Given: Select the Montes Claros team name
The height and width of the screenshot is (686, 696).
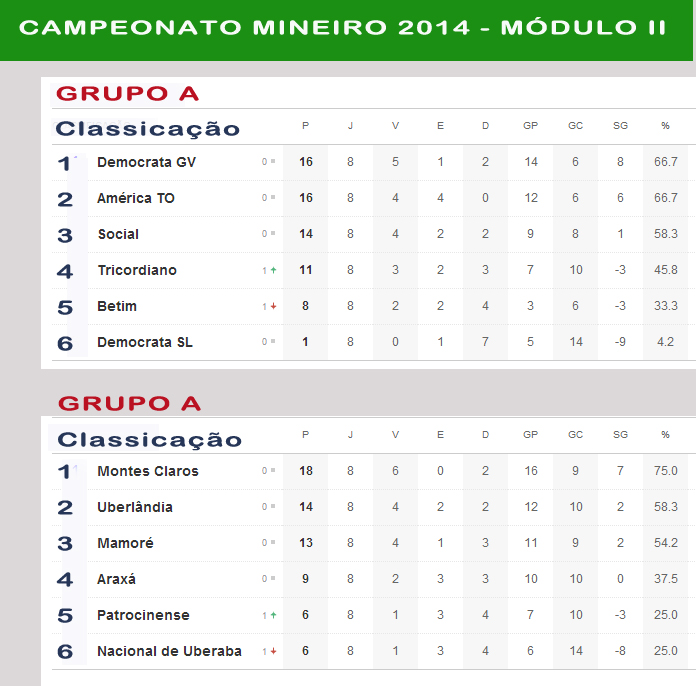Looking at the screenshot, I should tap(148, 471).
